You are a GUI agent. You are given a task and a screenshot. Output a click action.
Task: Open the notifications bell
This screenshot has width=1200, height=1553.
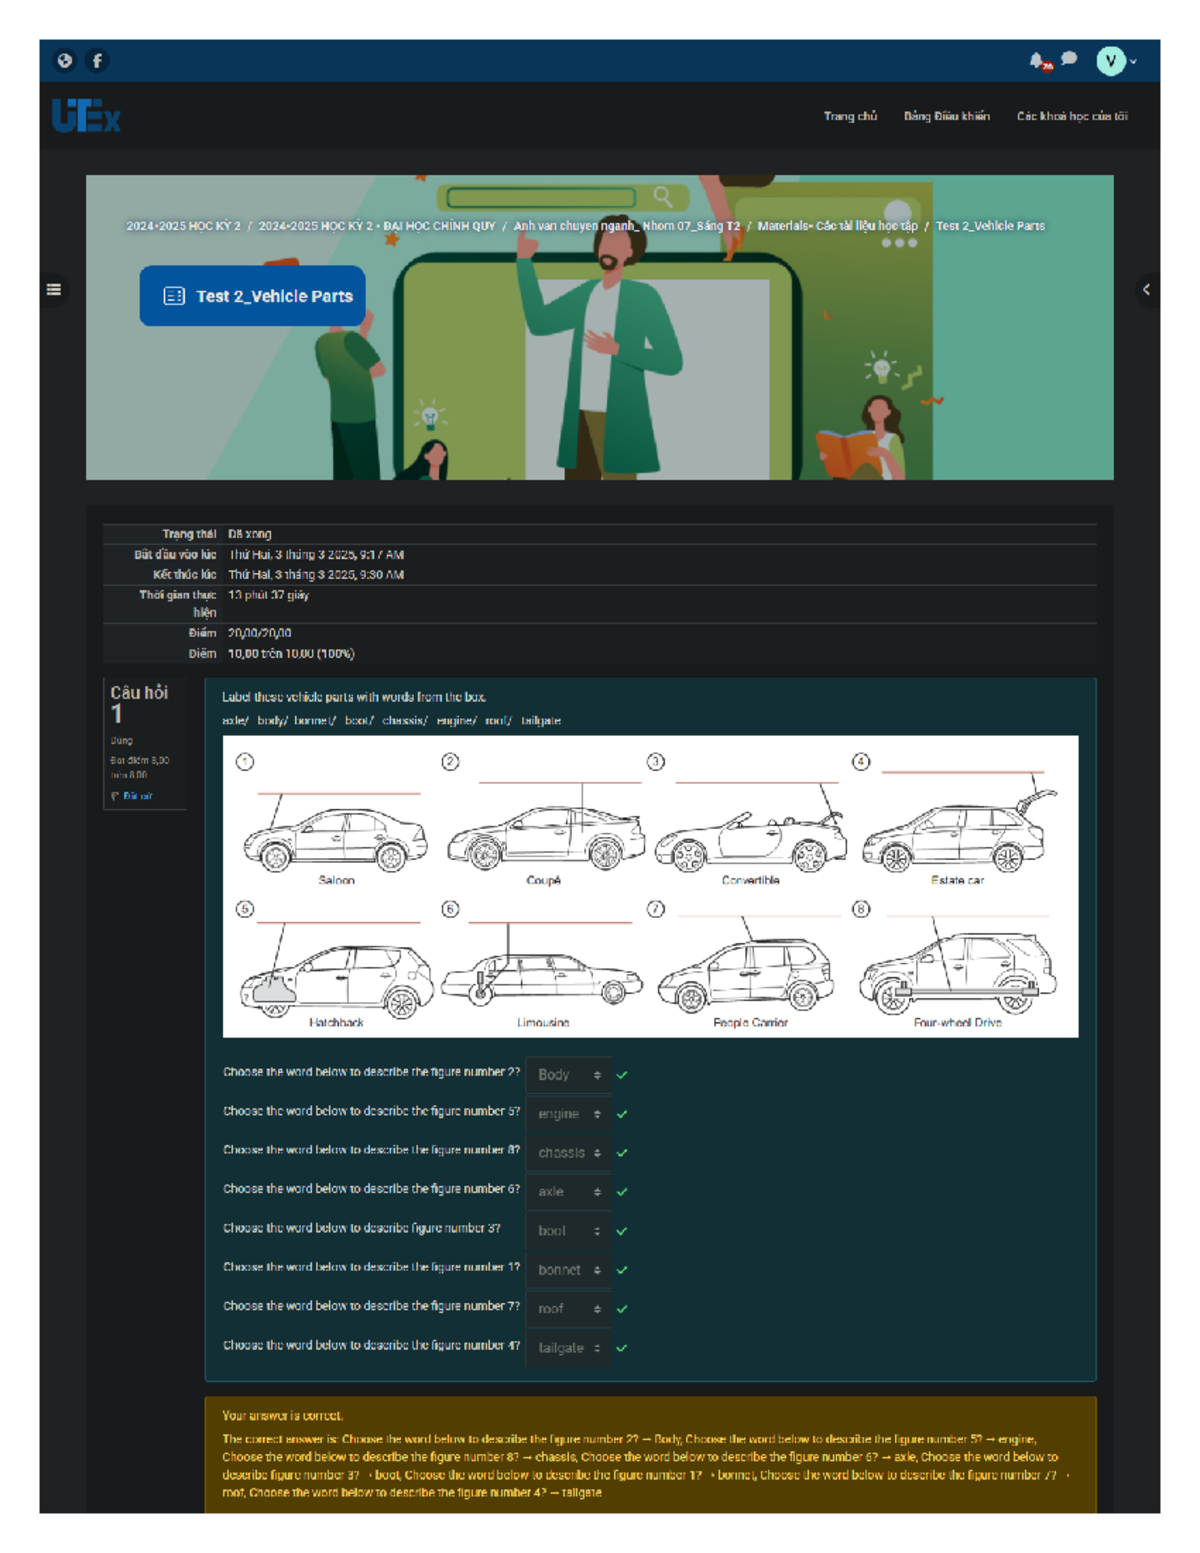click(1039, 62)
